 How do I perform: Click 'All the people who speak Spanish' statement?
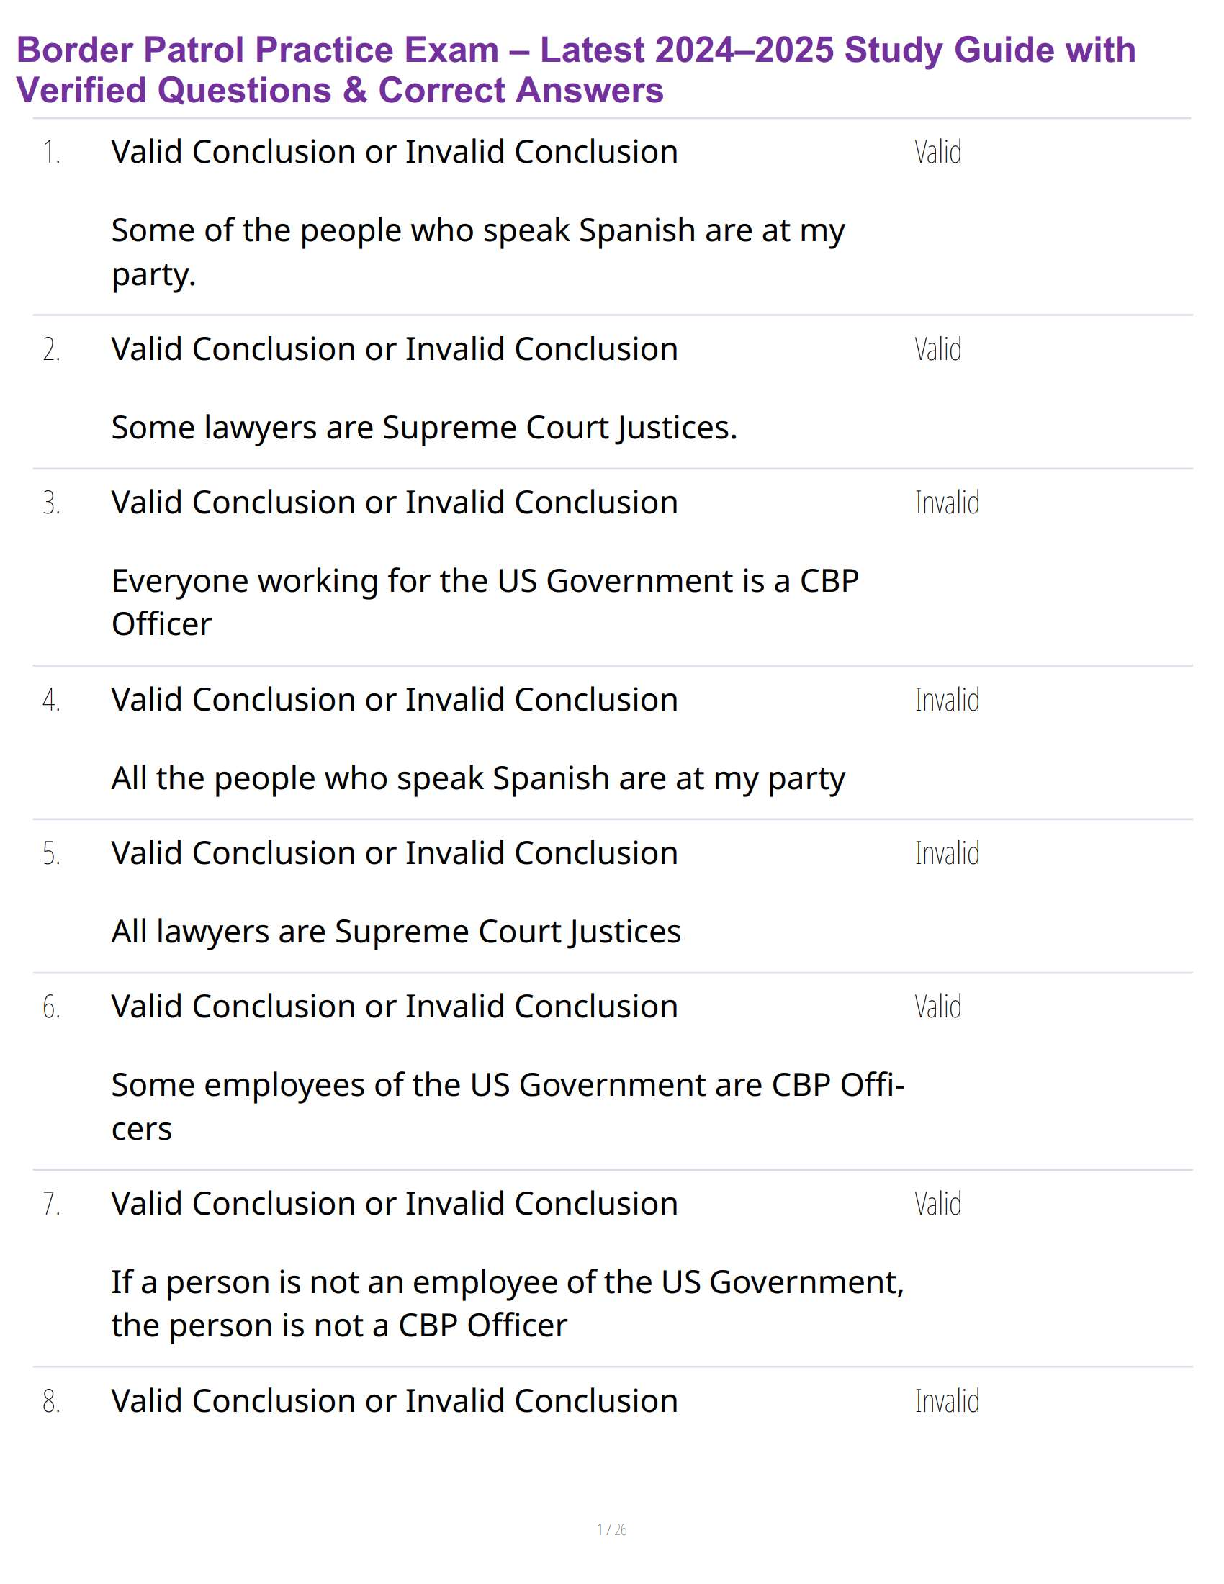pos(478,778)
